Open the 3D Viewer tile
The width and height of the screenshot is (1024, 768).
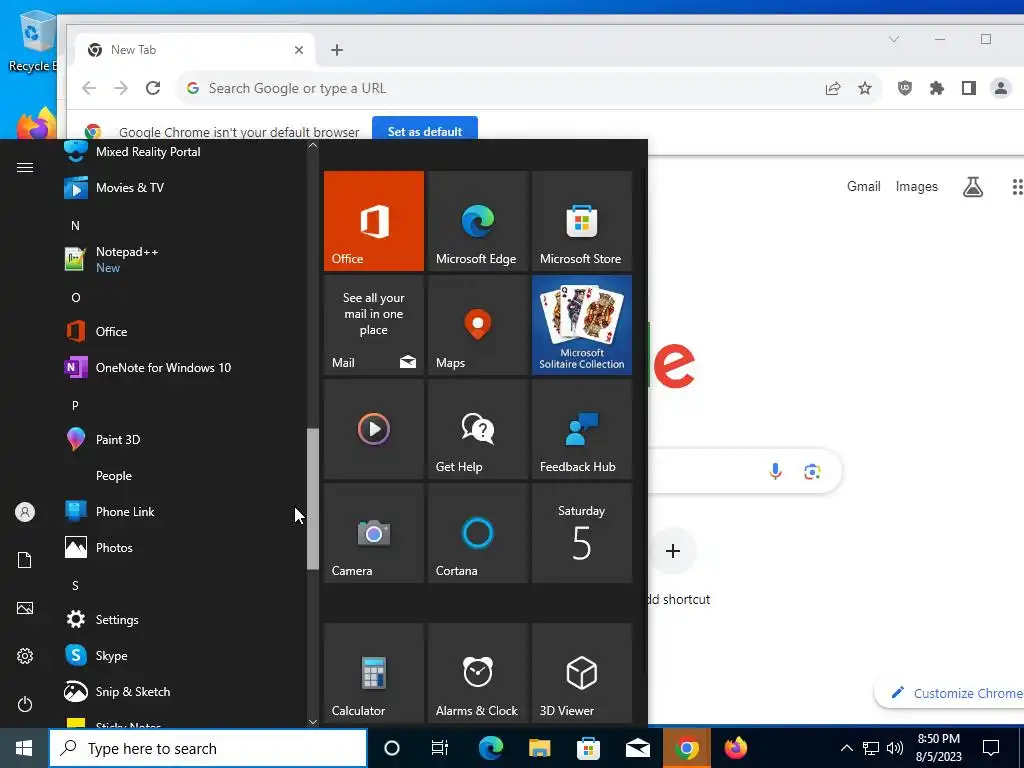(582, 673)
